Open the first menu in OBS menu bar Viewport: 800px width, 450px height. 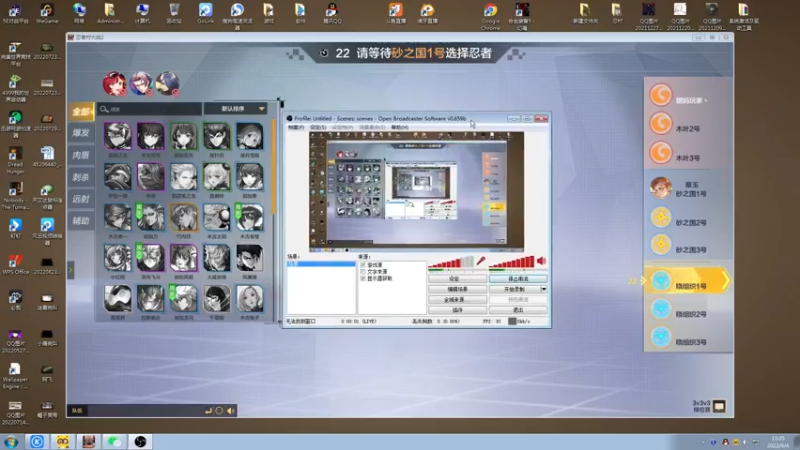296,127
